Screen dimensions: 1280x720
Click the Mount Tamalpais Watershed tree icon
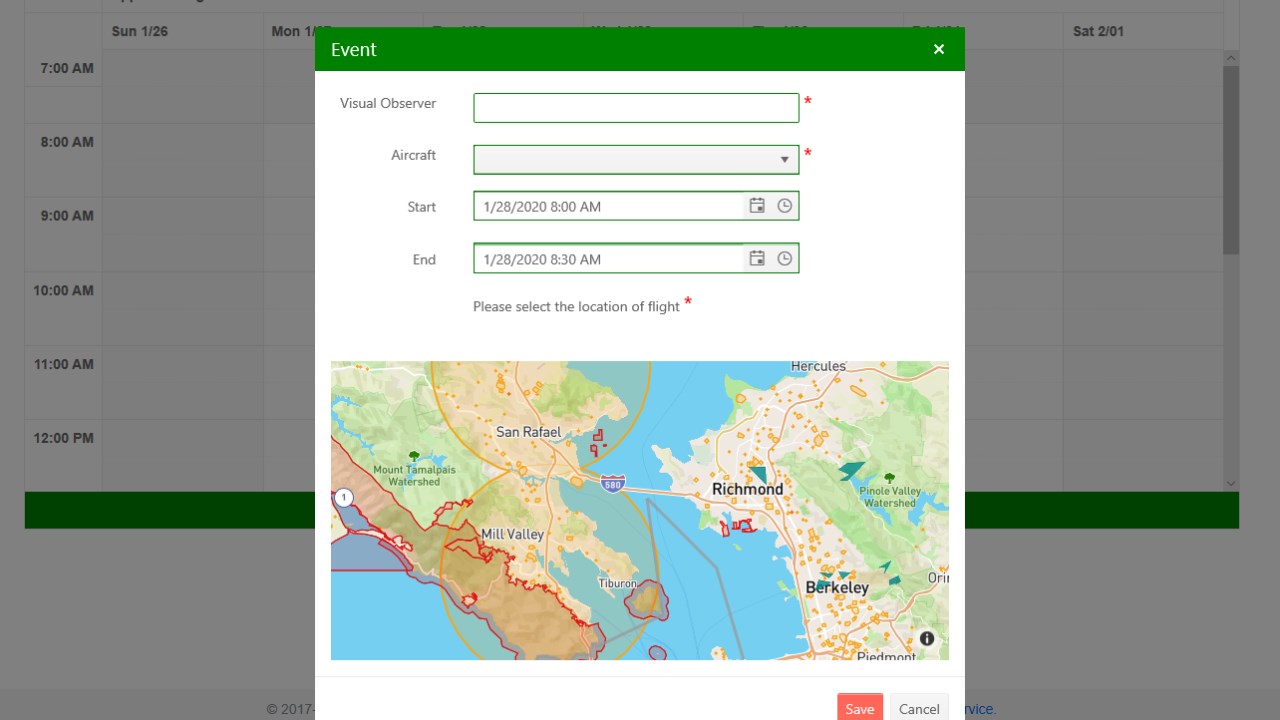(414, 456)
